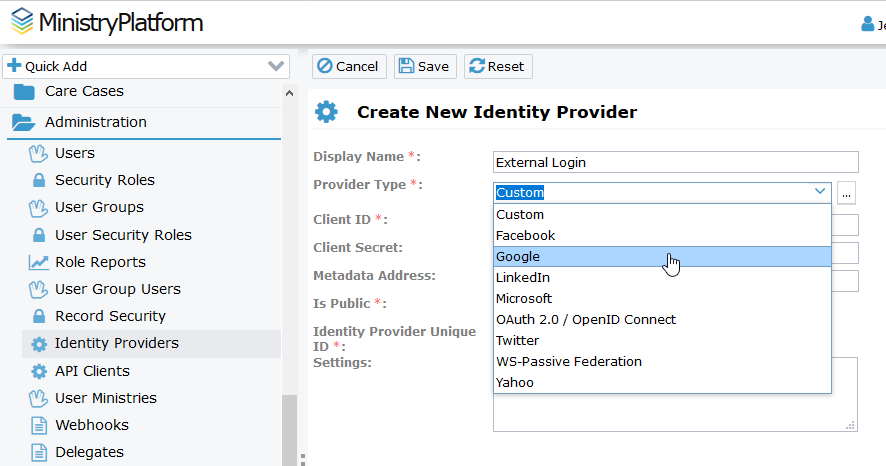
Task: Expand the Care Cases folder
Action: (84, 92)
